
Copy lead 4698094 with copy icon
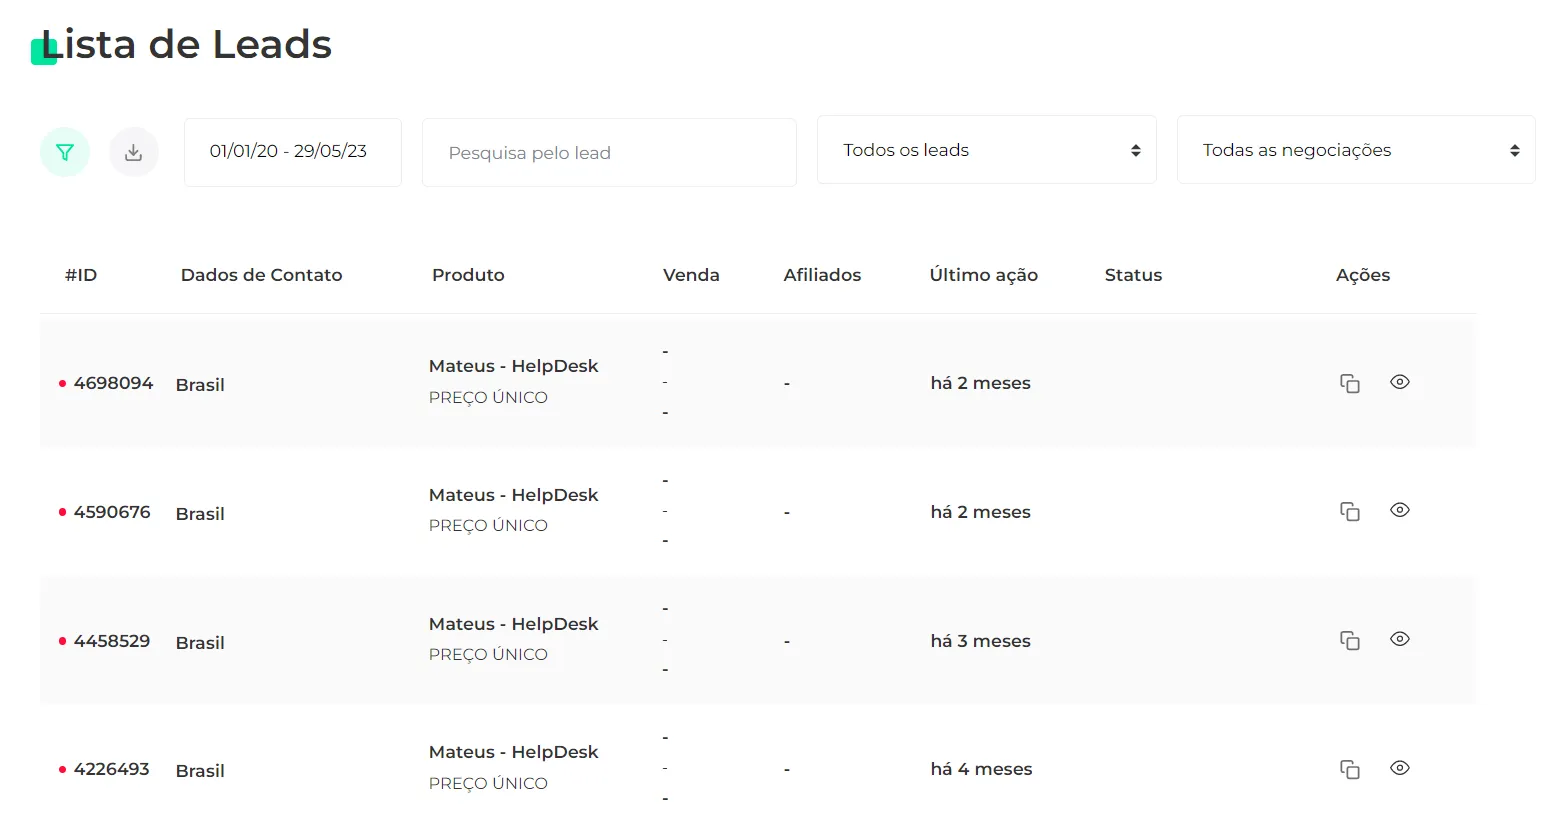(1350, 383)
